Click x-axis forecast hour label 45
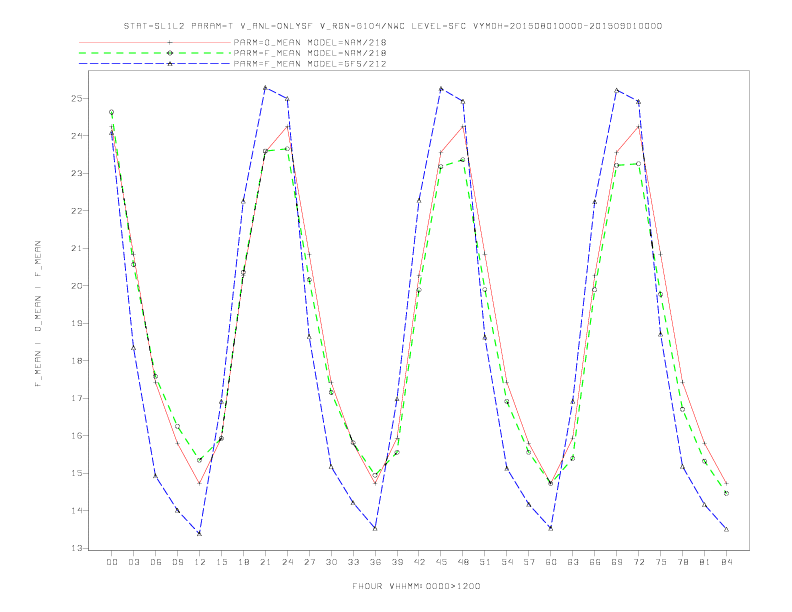The image size is (792, 612). [441, 562]
